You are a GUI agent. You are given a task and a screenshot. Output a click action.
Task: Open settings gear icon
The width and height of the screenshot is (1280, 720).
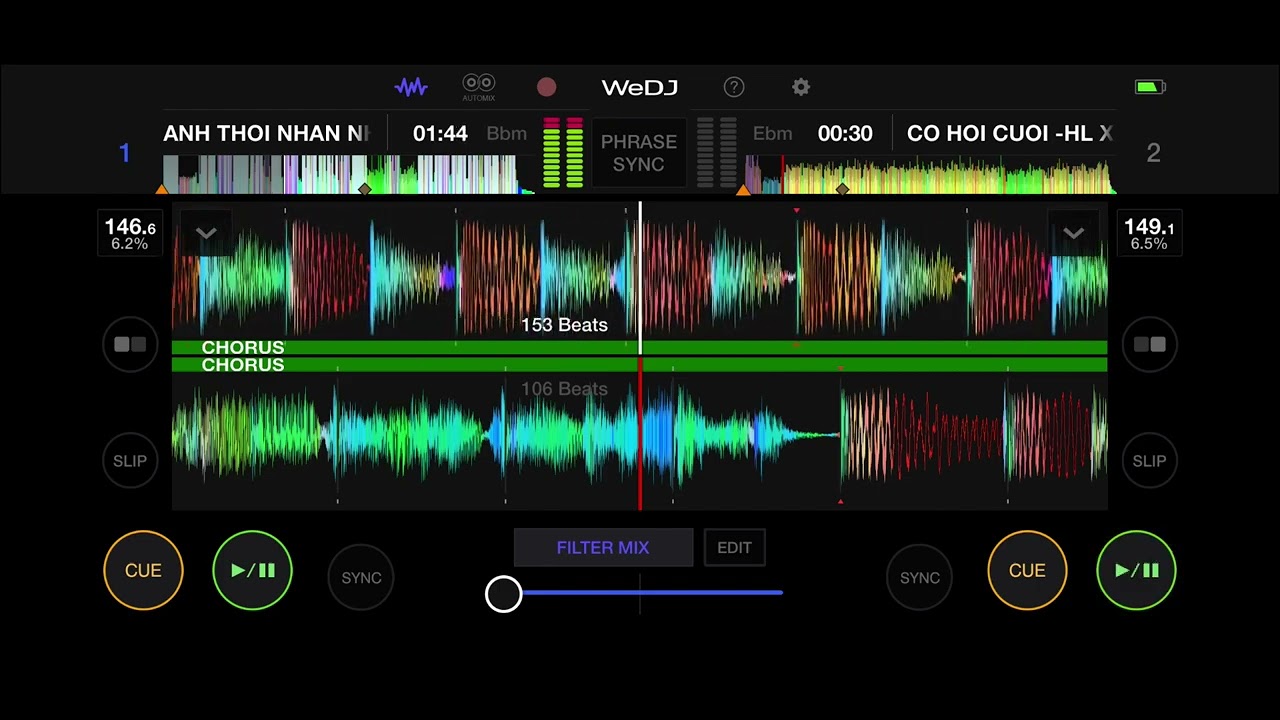tap(801, 87)
